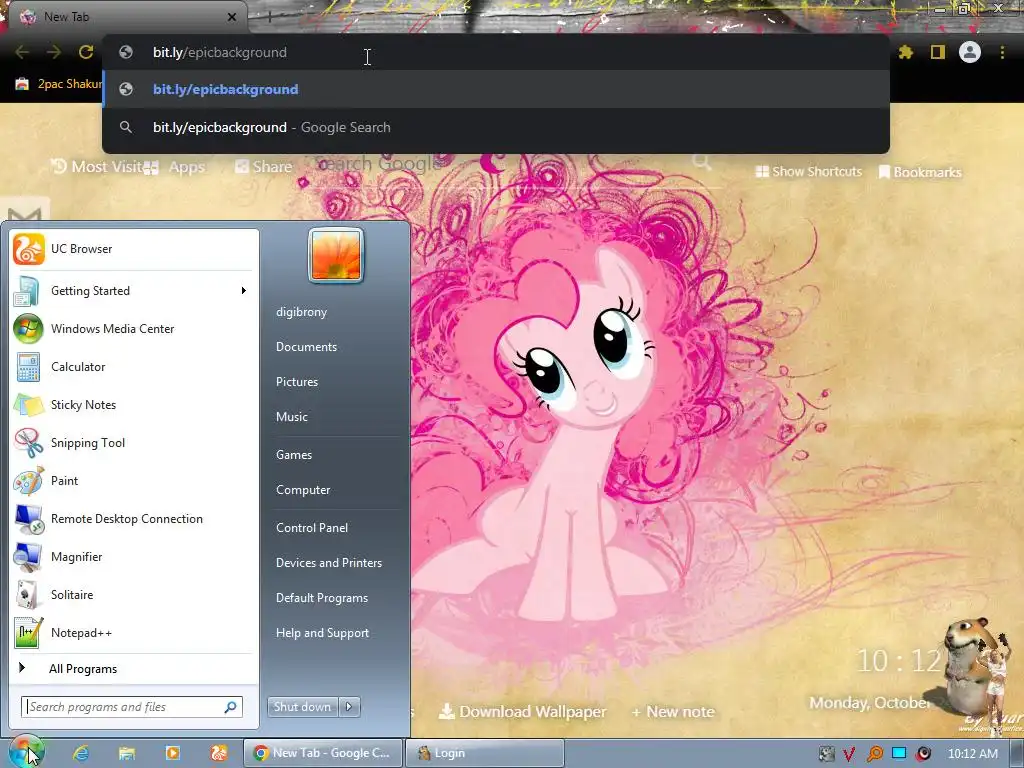
Task: Open Internet Explorer from taskbar
Action: pyautogui.click(x=81, y=753)
